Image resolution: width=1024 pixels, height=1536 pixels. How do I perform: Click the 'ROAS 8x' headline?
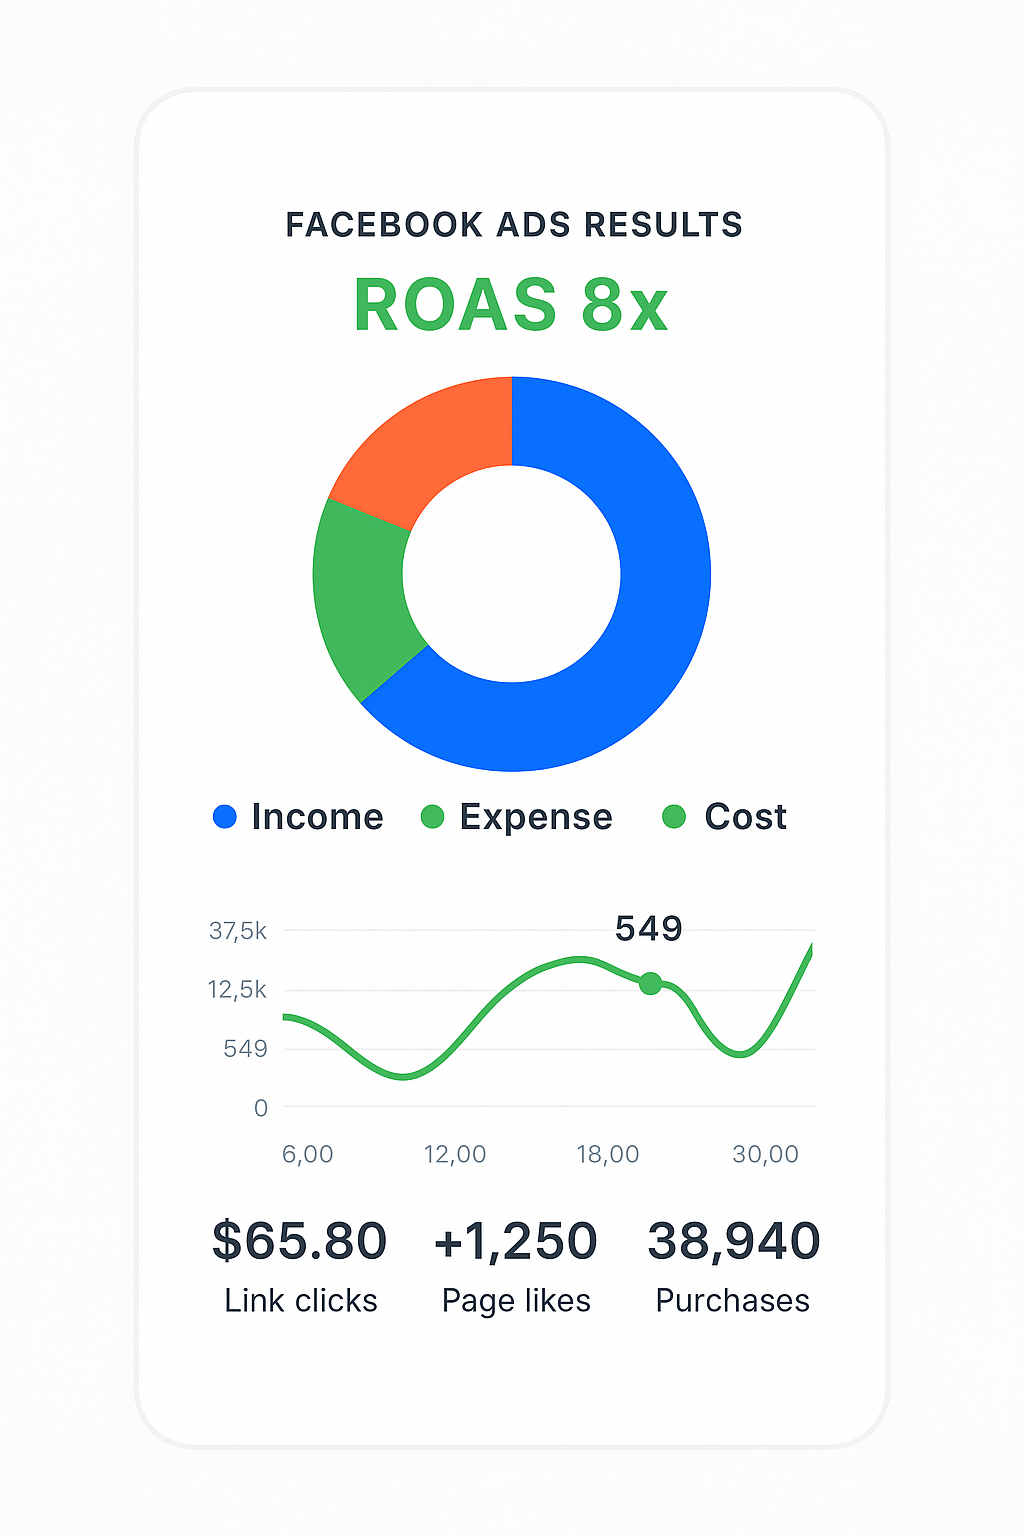[x=511, y=305]
